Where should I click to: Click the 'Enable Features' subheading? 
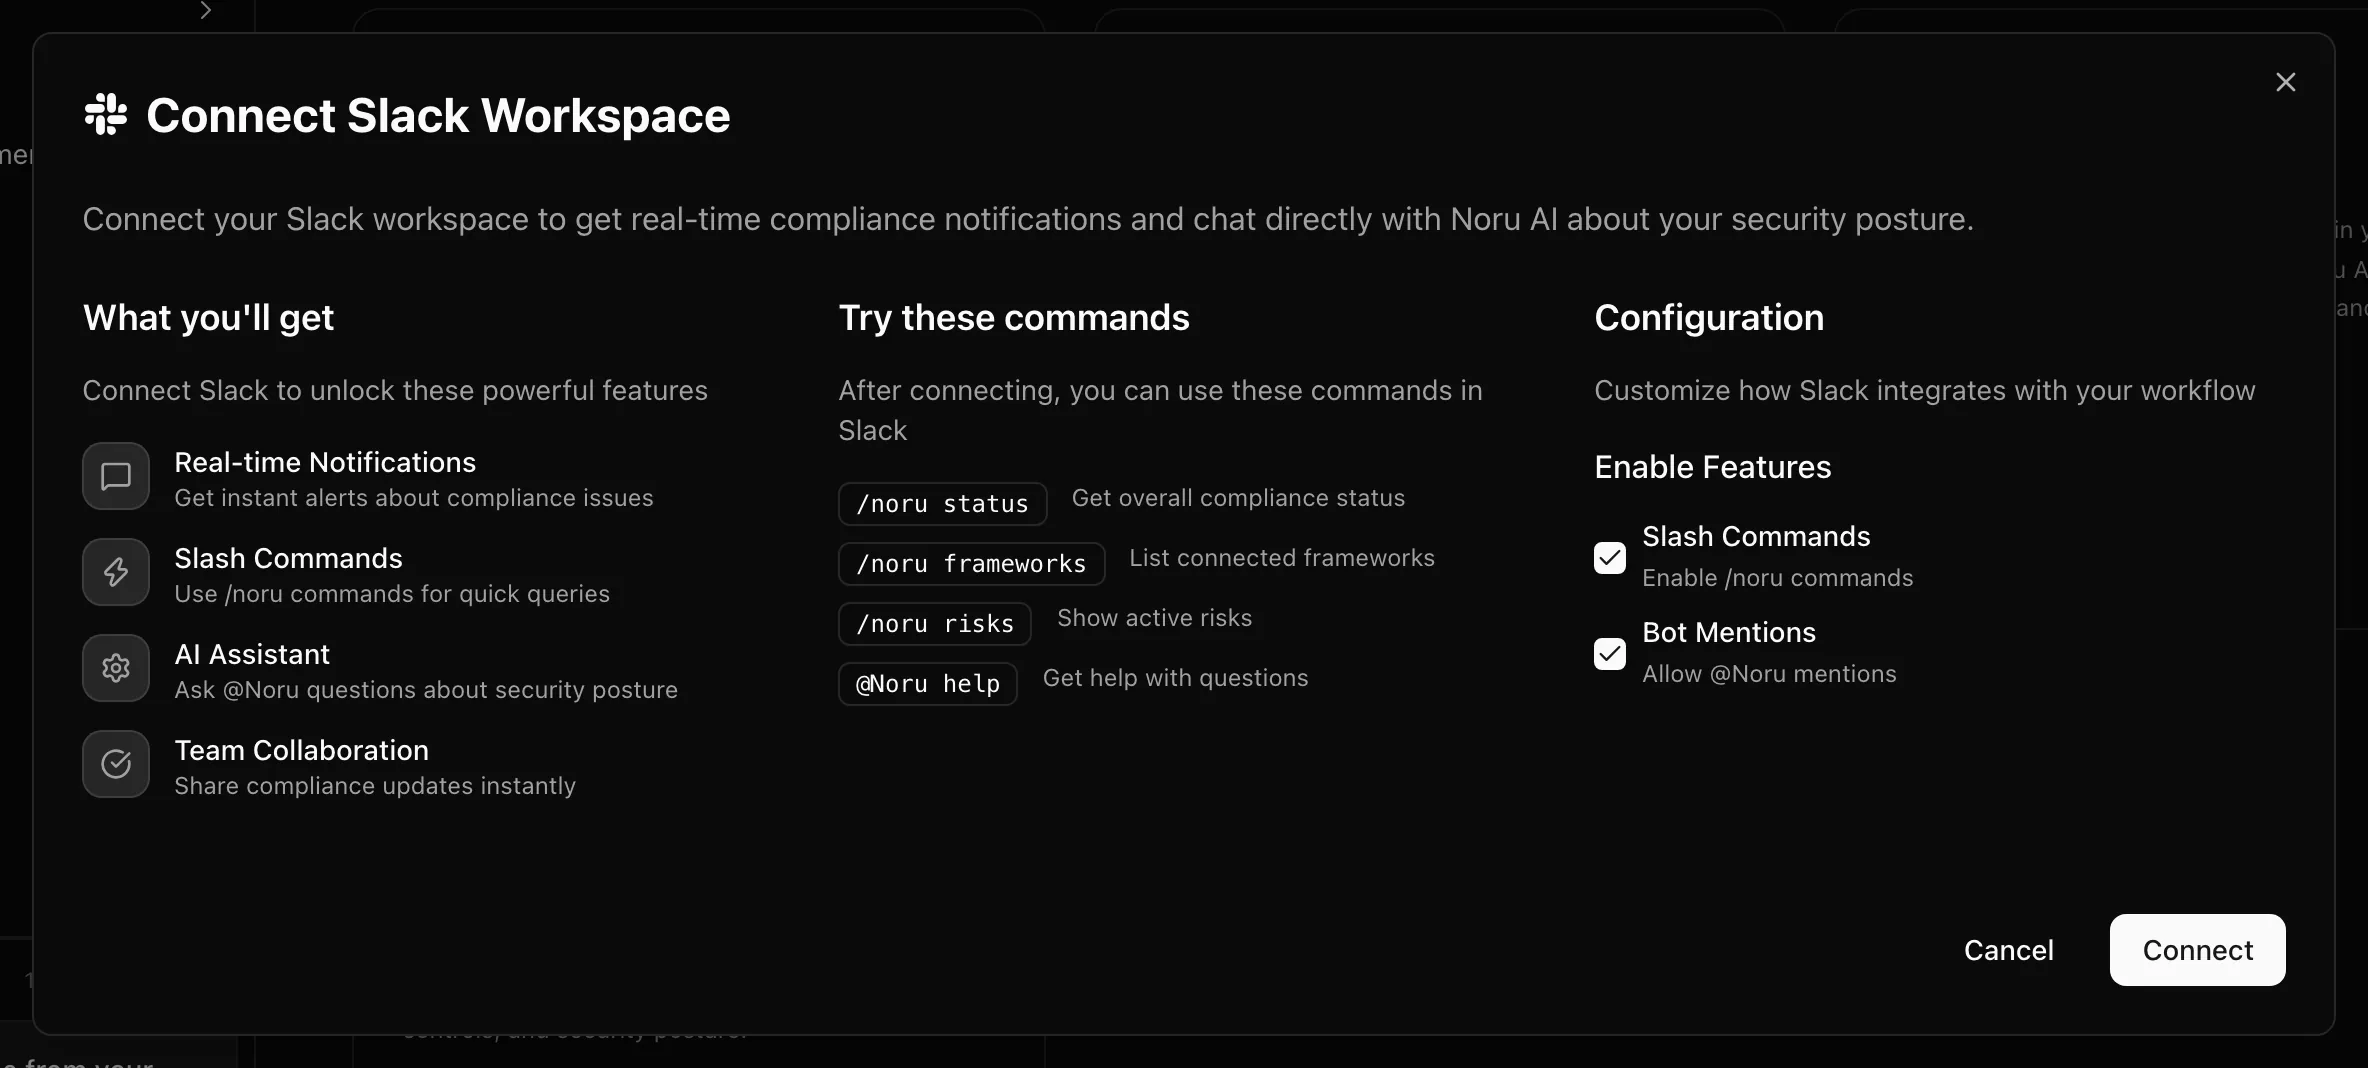click(x=1712, y=467)
